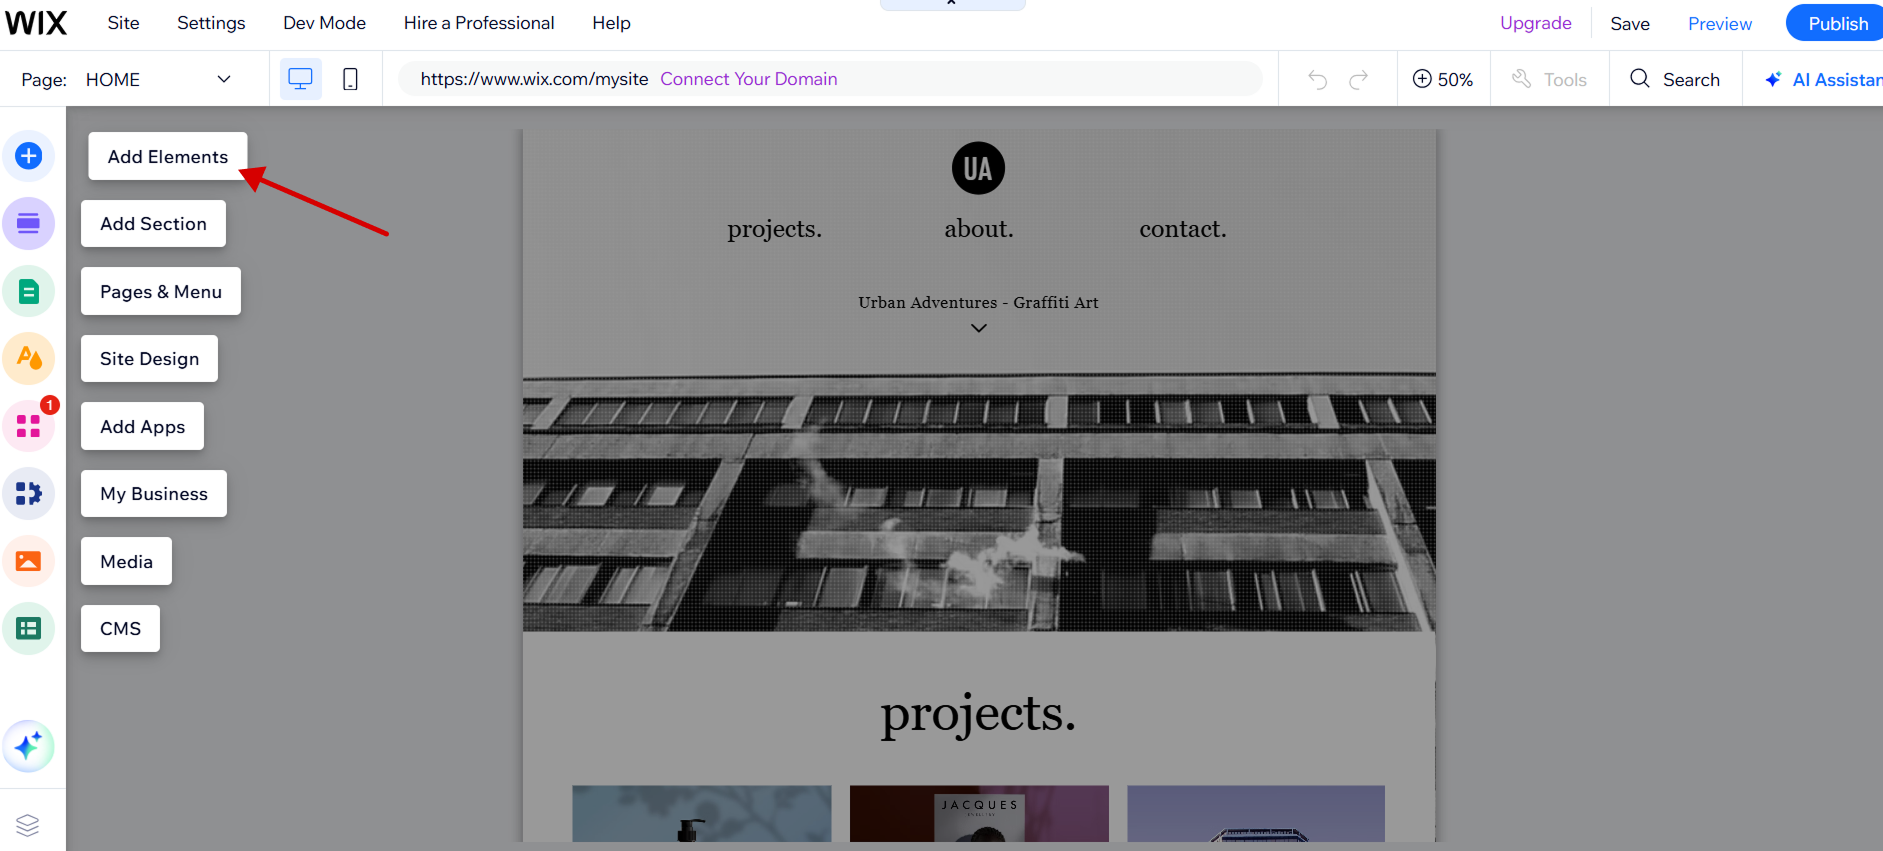The width and height of the screenshot is (1883, 851).
Task: Click the UA round logo on canvas
Action: point(978,168)
